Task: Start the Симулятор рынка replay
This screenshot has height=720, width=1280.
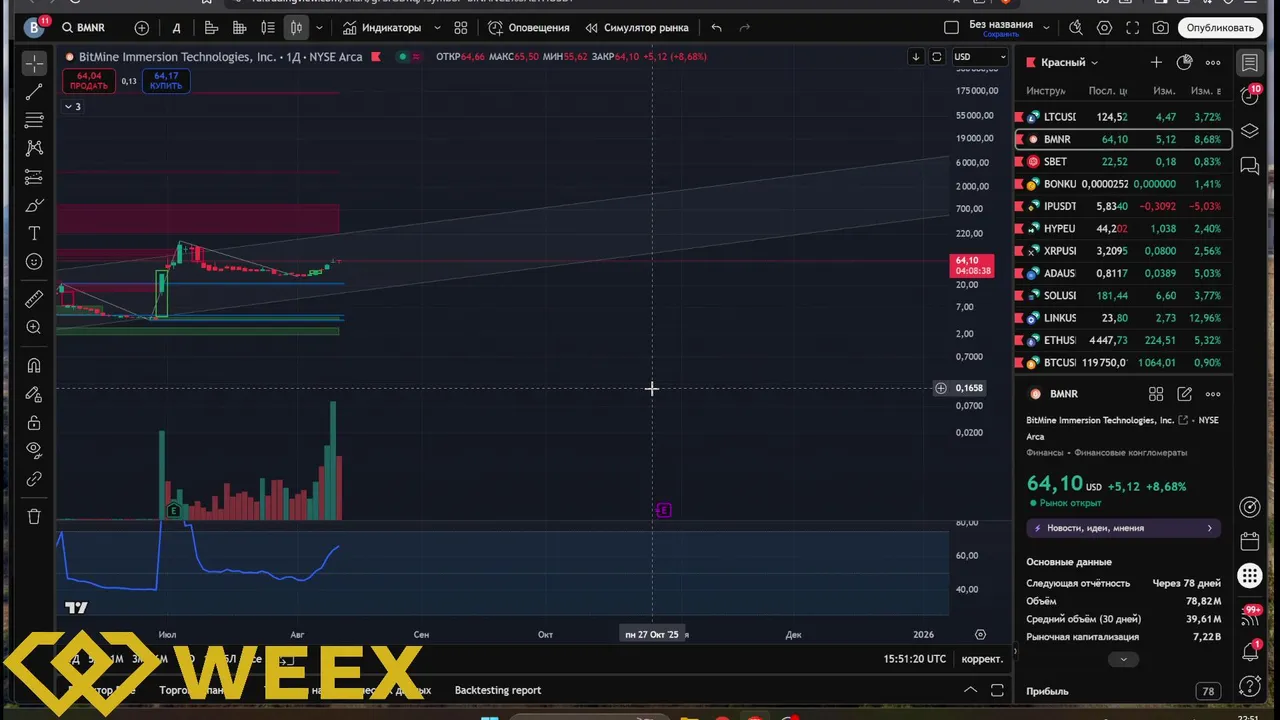Action: [637, 28]
